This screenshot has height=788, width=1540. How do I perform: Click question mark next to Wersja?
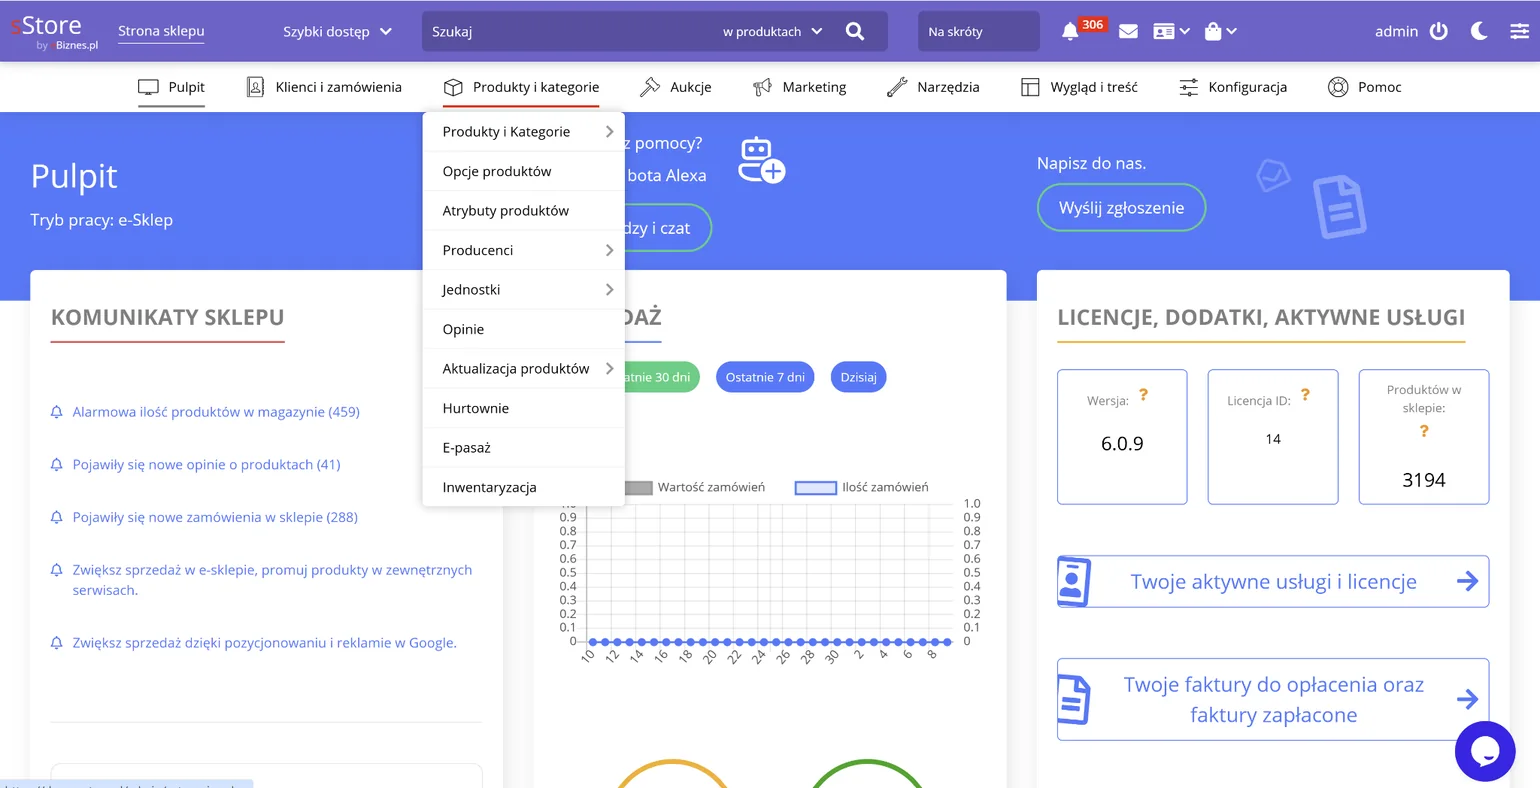[x=1143, y=395]
